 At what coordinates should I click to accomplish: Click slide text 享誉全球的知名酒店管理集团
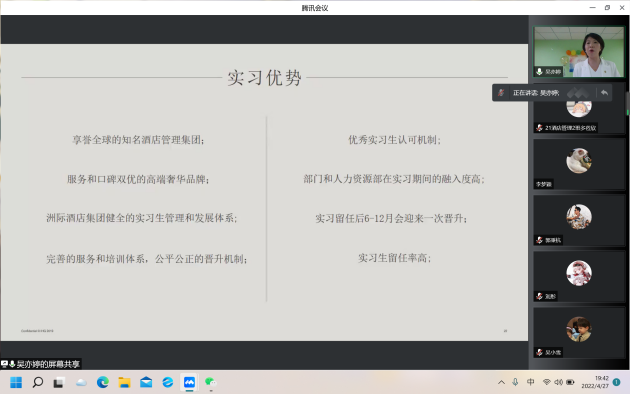coord(138,140)
